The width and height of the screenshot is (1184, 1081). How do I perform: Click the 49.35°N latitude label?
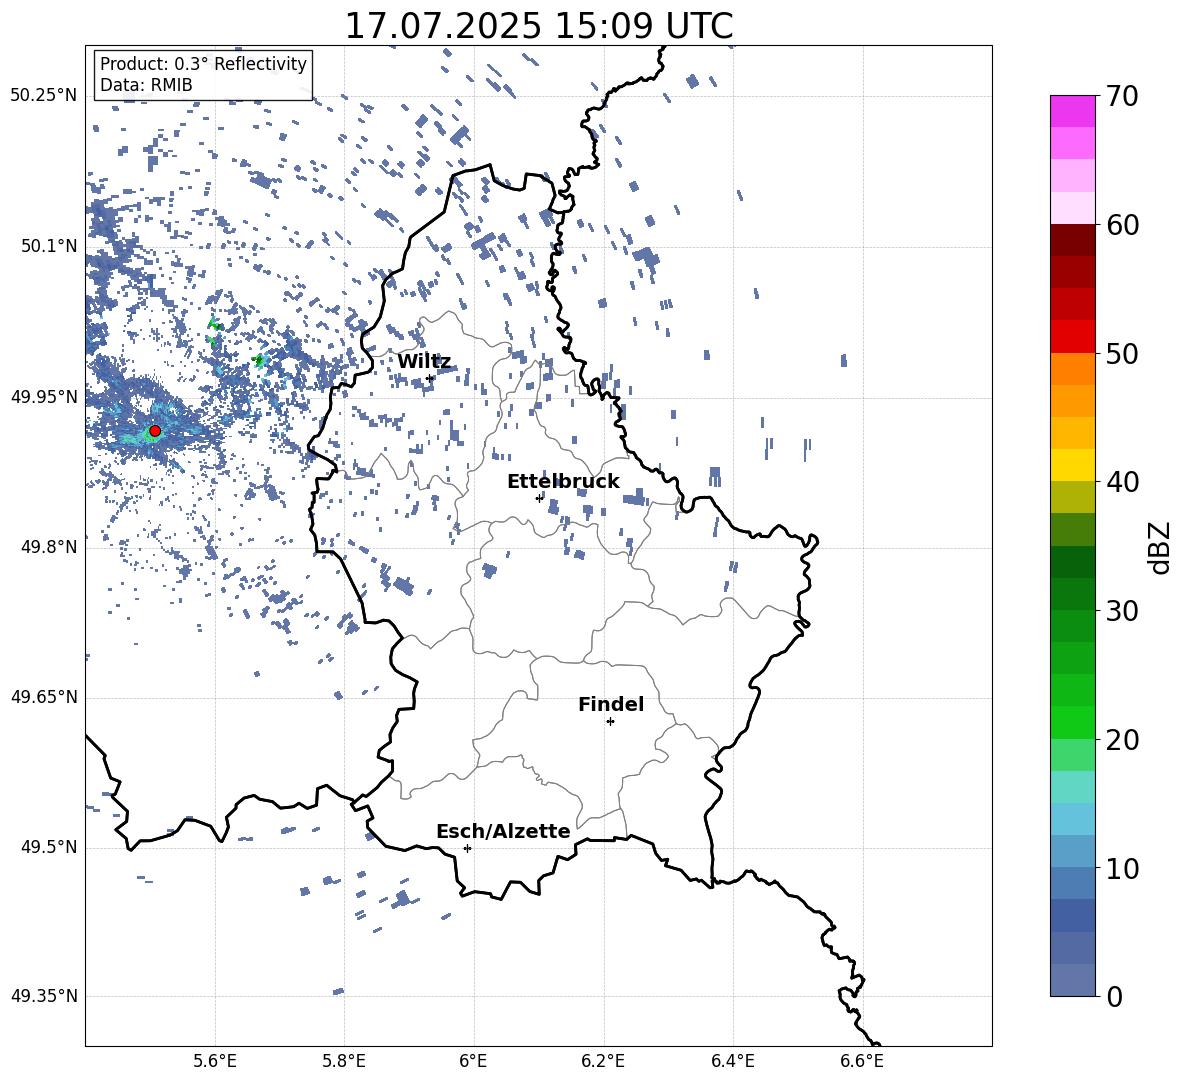pos(44,996)
